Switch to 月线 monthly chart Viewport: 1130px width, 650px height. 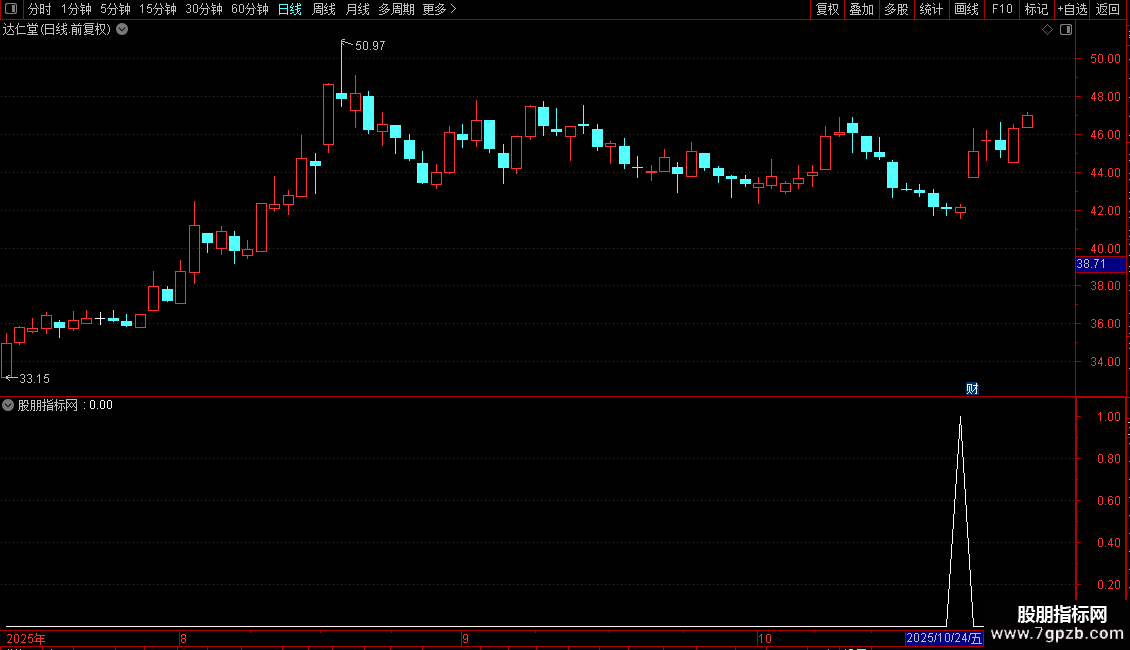click(x=357, y=9)
